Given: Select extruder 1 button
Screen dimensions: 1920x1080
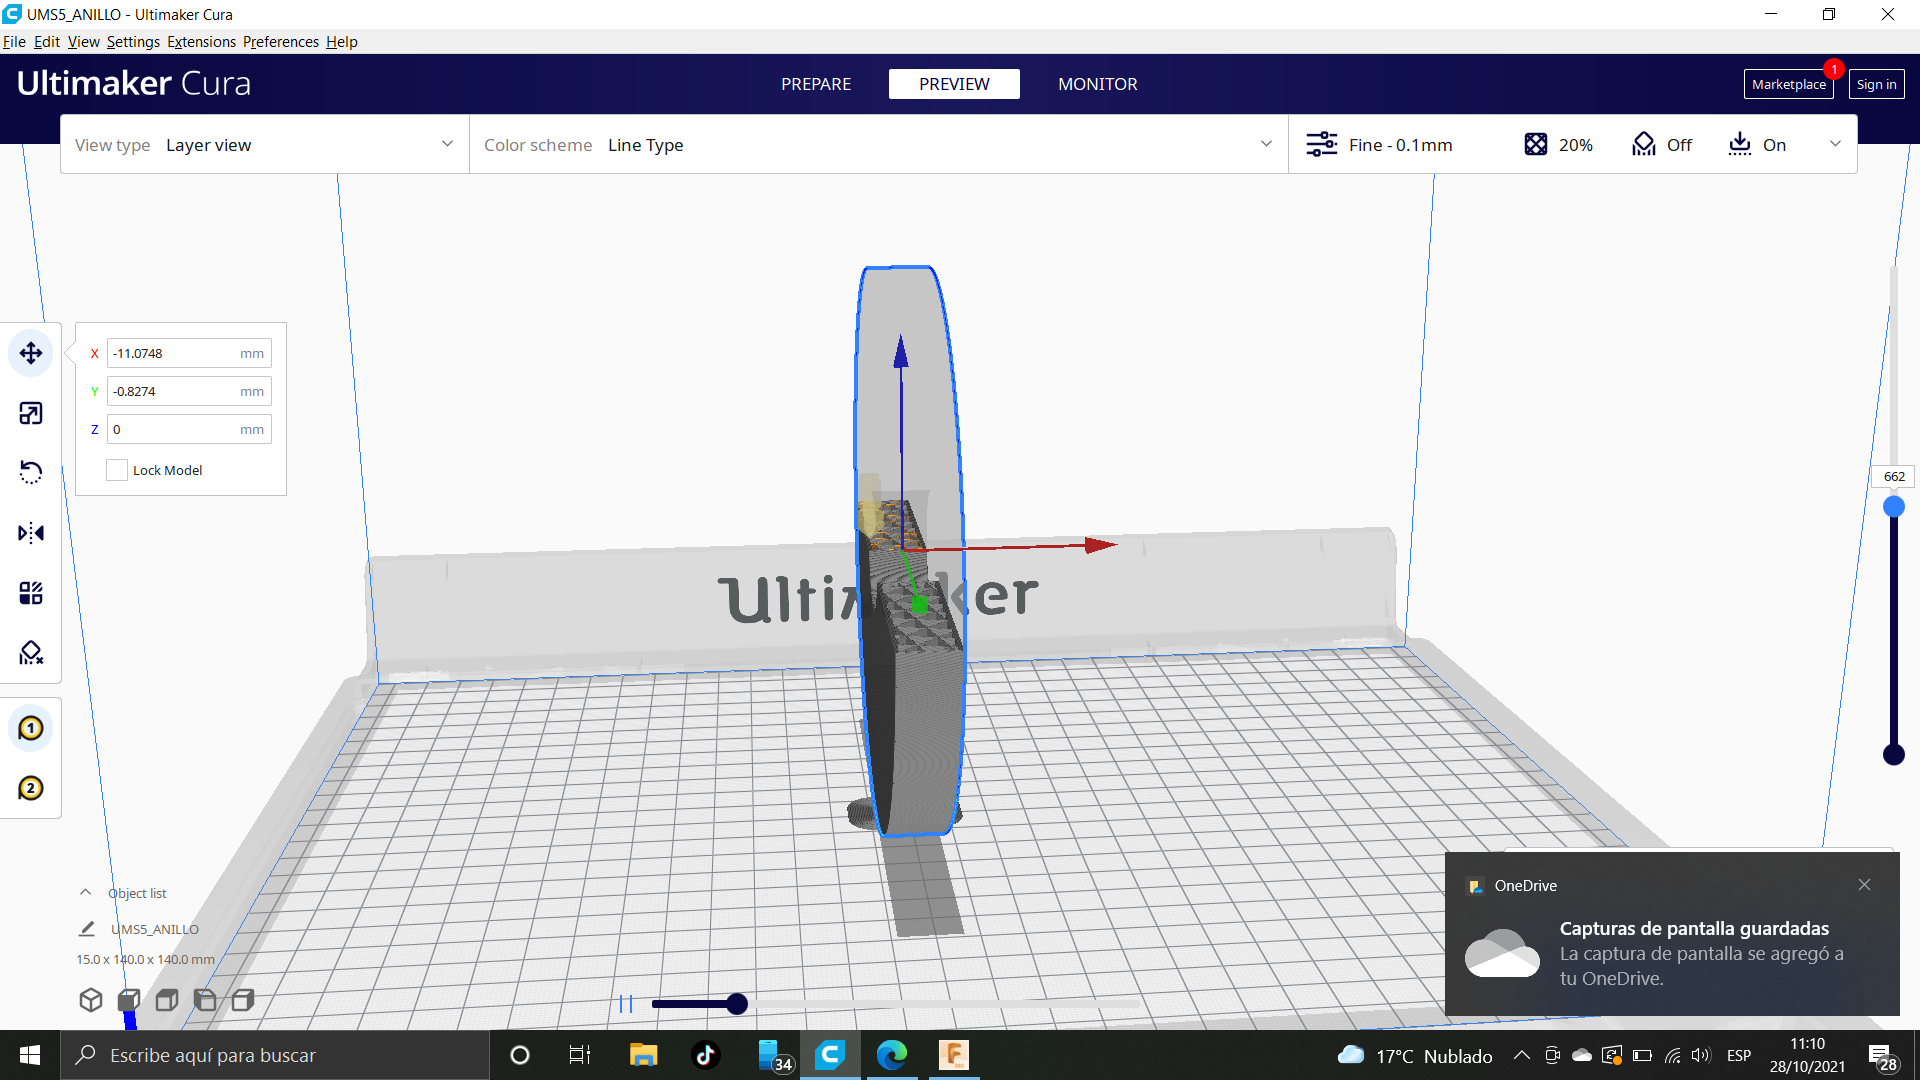Looking at the screenshot, I should coord(31,728).
